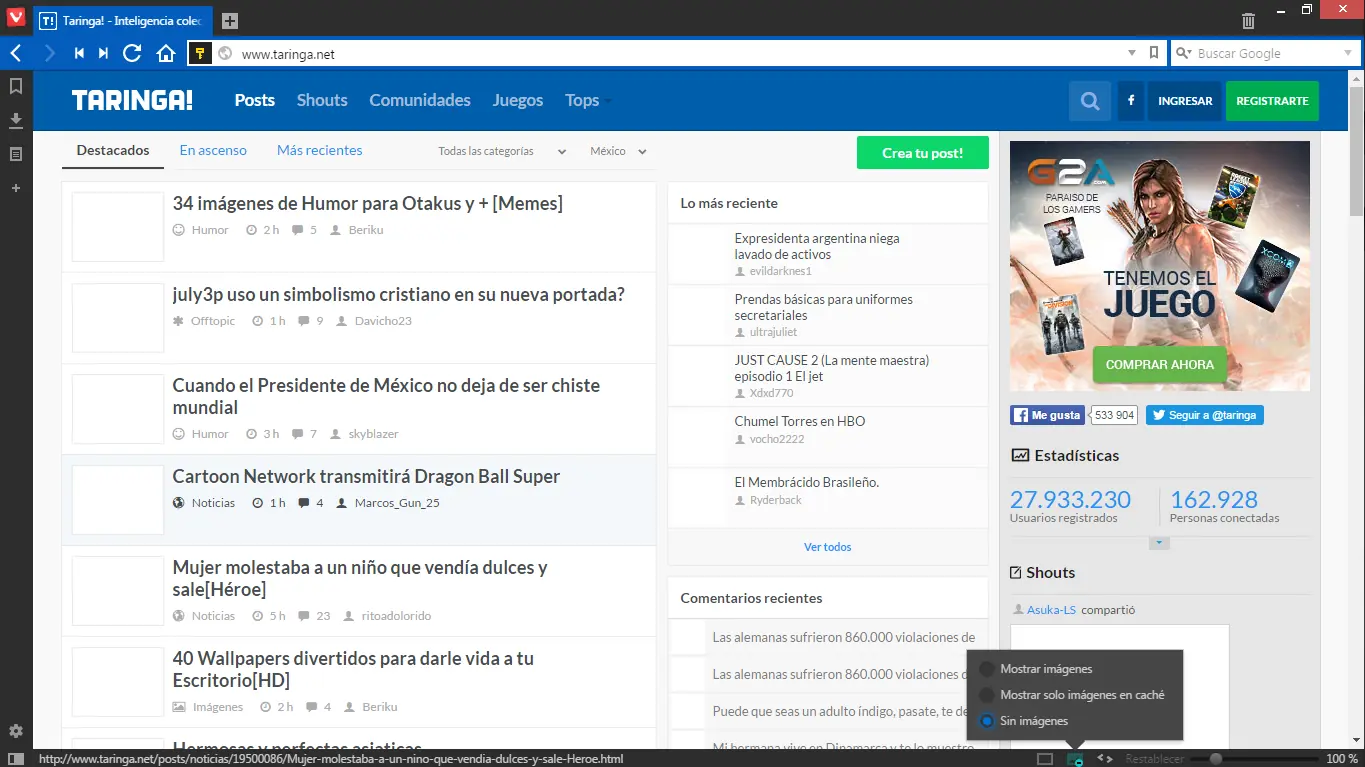Viewport: 1365px width, 767px height.
Task: Select the Taringa! browser tab
Action: click(x=125, y=21)
